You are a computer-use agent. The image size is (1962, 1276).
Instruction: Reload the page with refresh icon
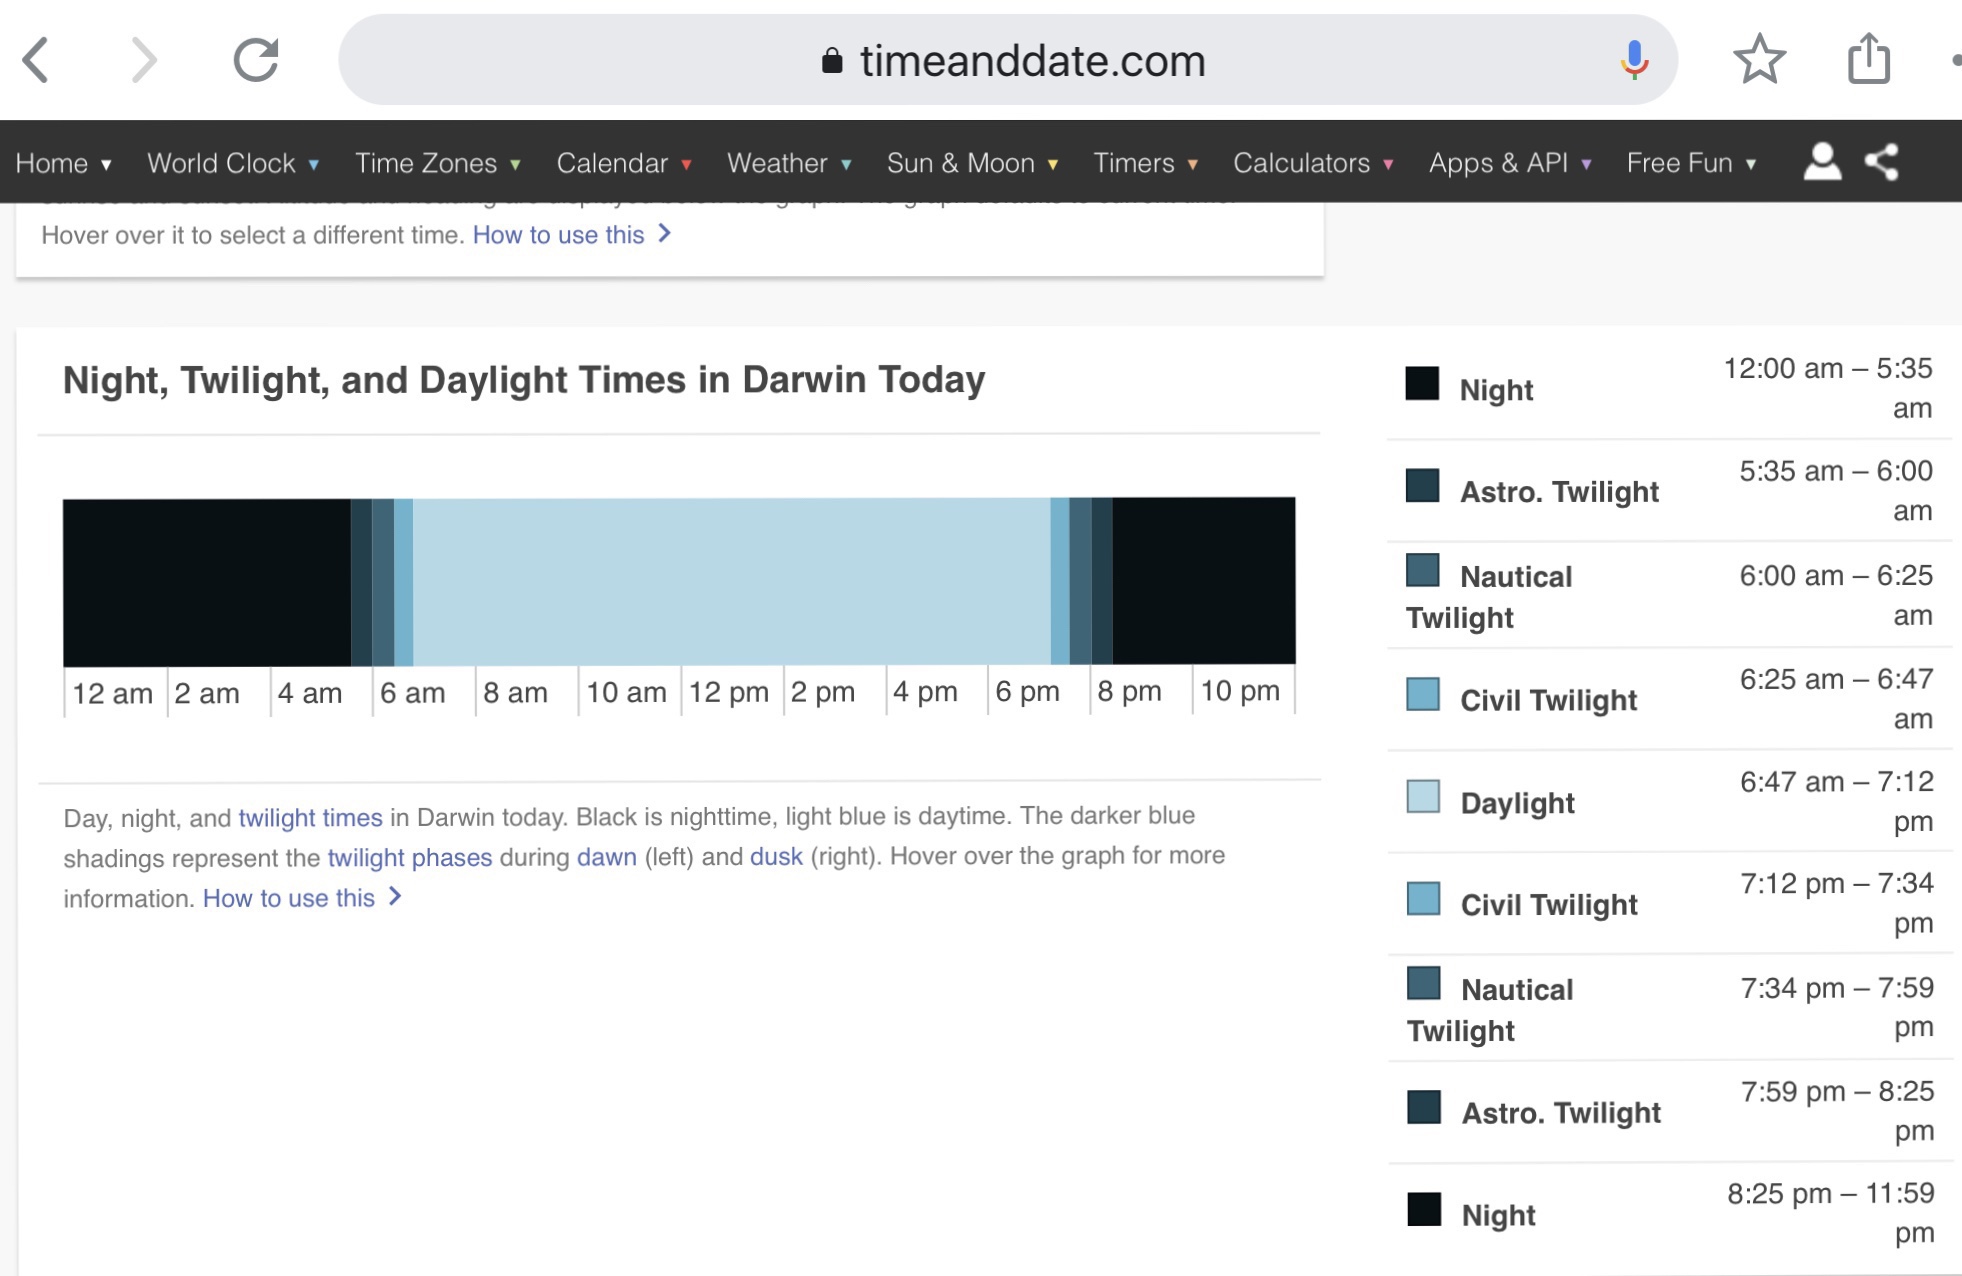(x=256, y=60)
